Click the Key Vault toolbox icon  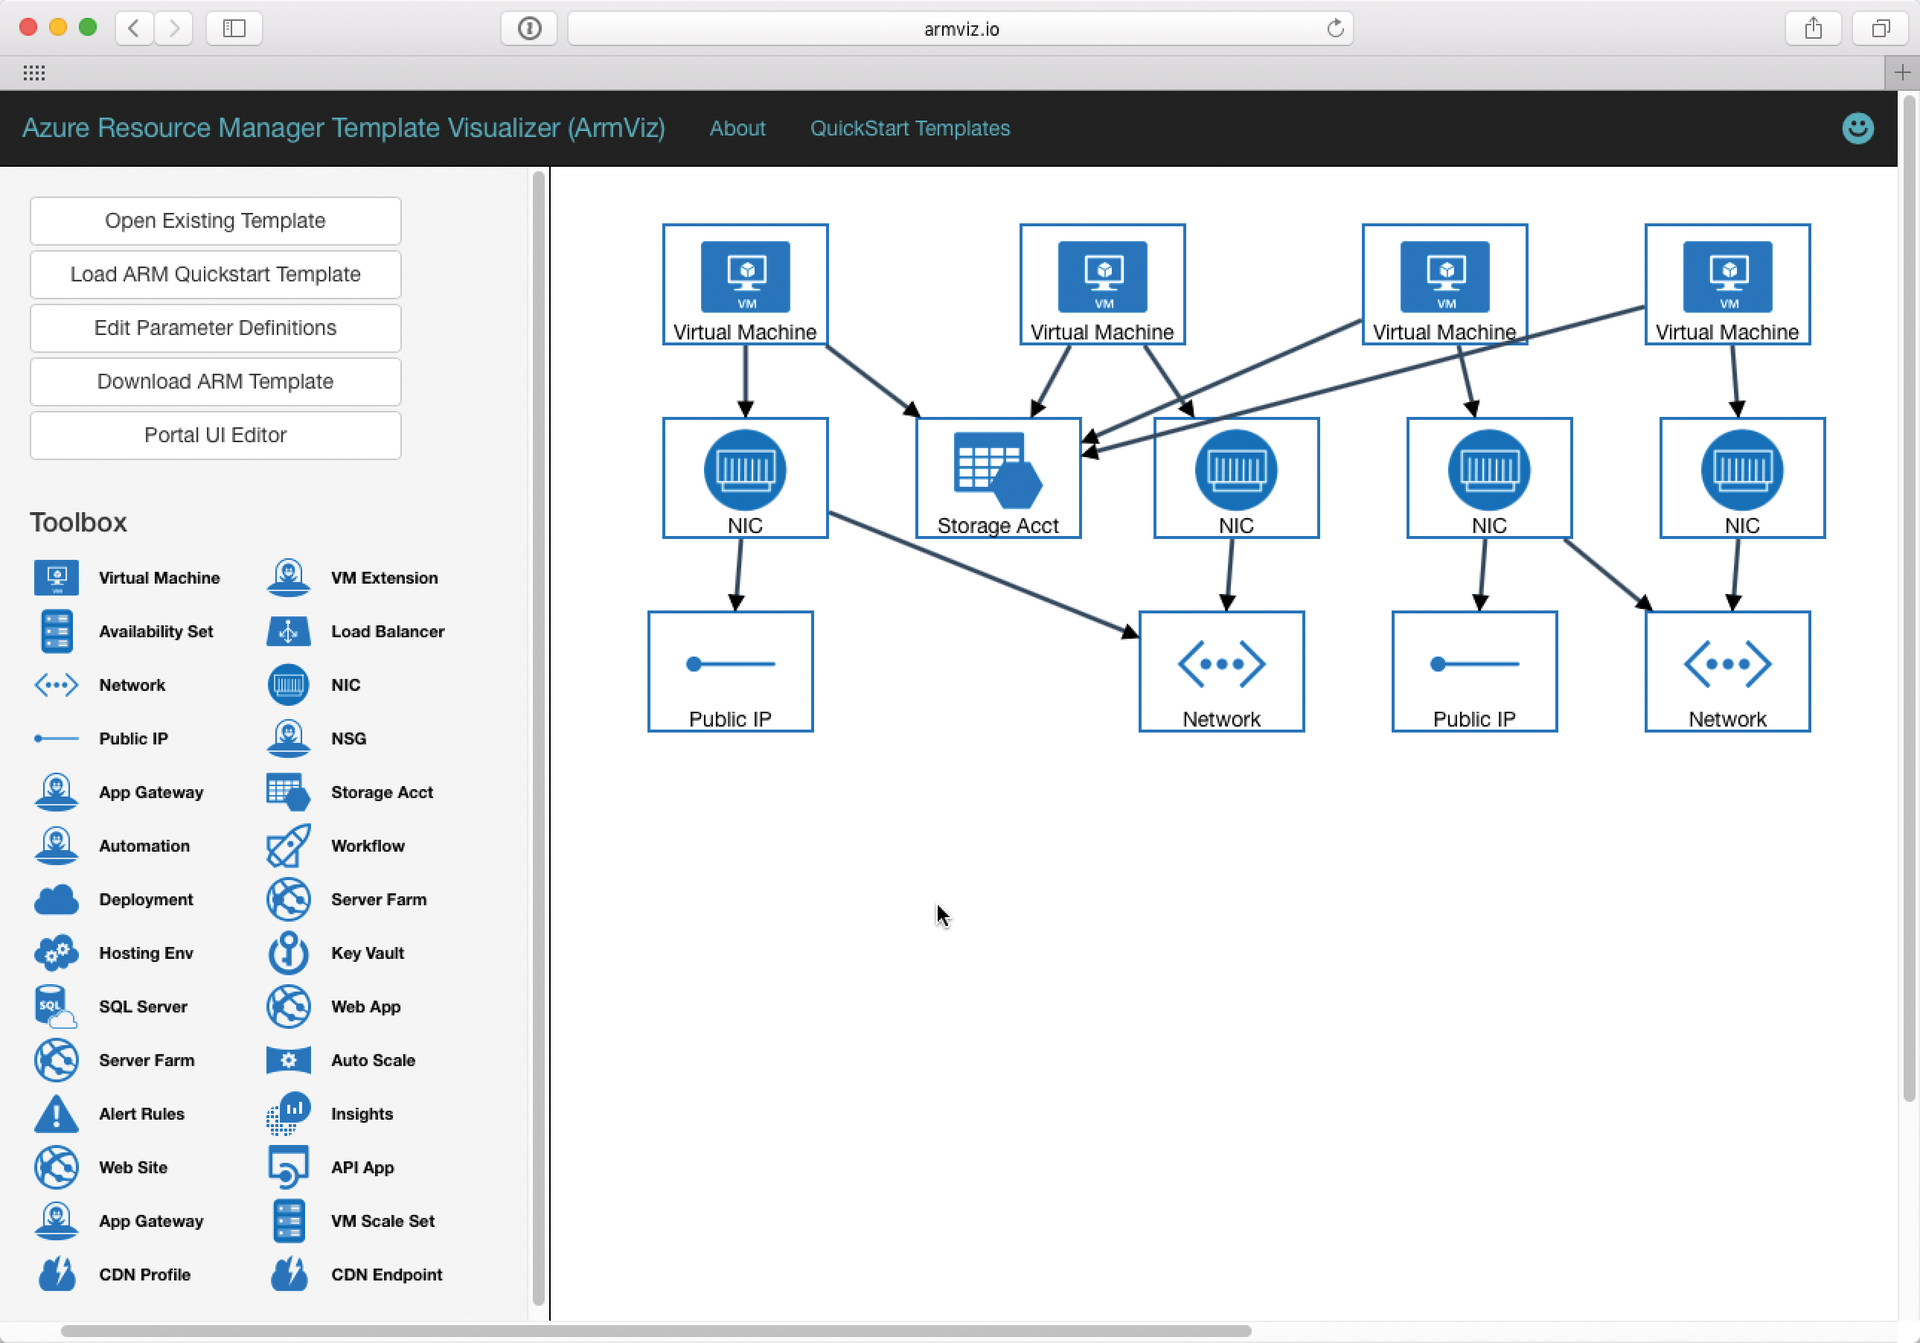pyautogui.click(x=288, y=953)
